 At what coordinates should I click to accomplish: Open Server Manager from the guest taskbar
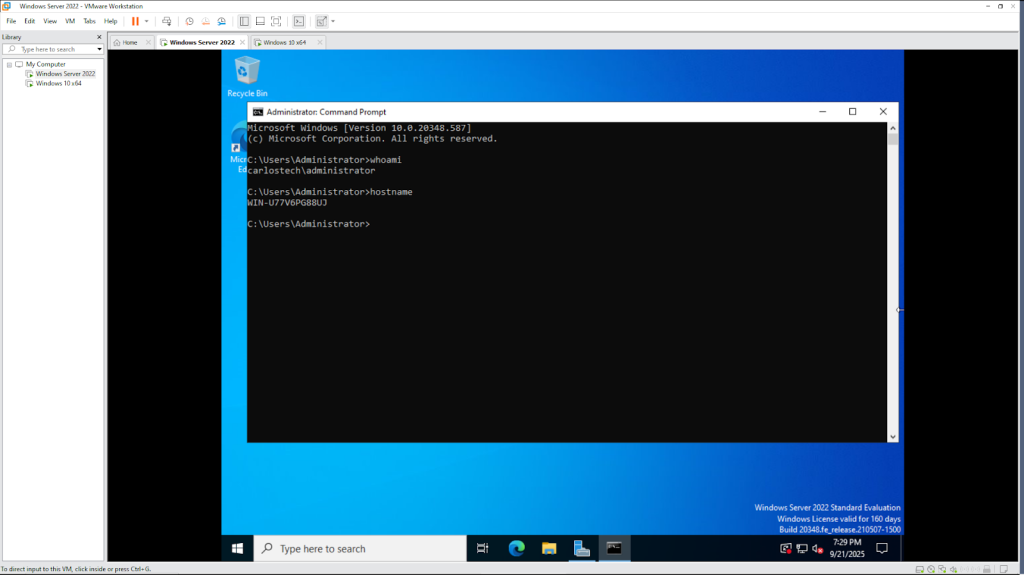pos(581,548)
